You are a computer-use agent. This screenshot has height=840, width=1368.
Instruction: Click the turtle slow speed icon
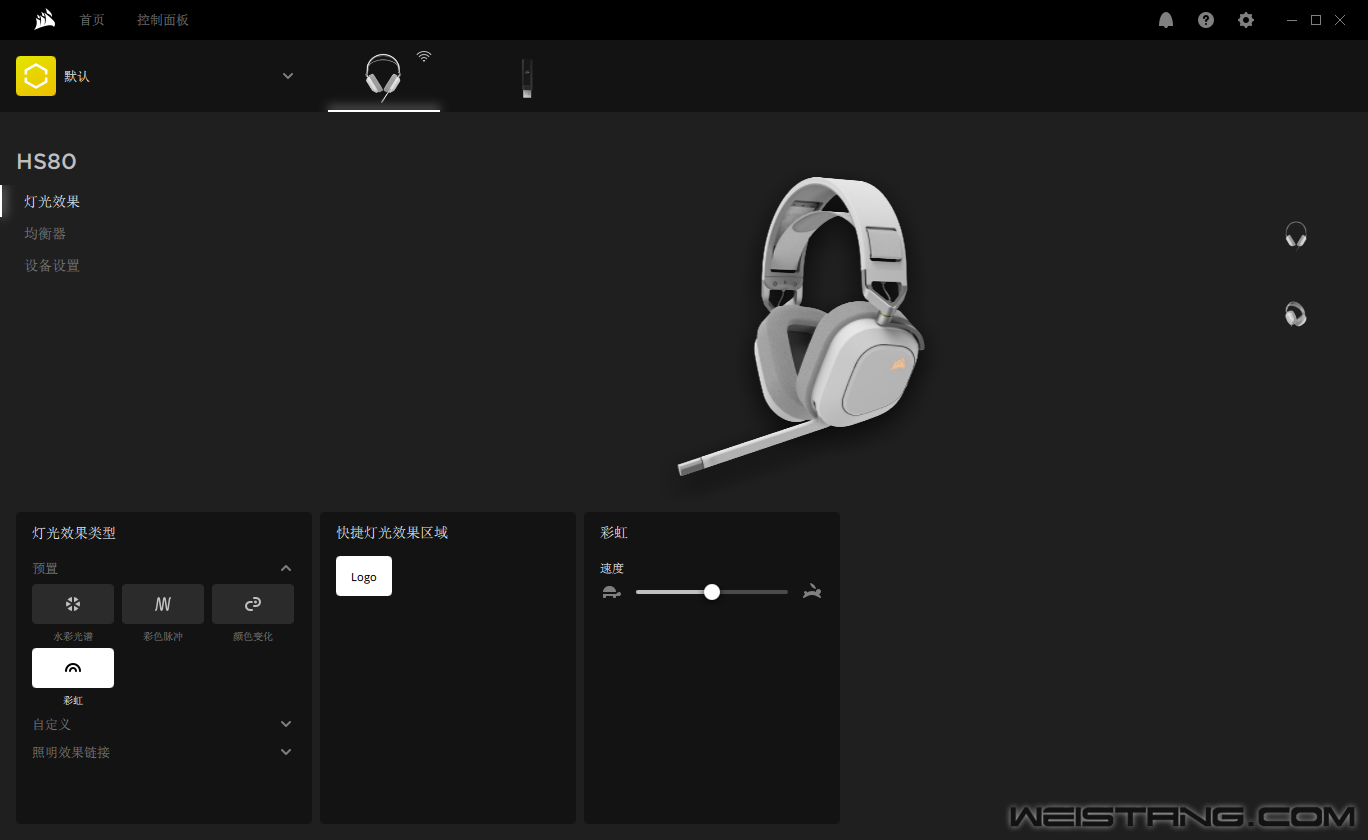tap(612, 592)
